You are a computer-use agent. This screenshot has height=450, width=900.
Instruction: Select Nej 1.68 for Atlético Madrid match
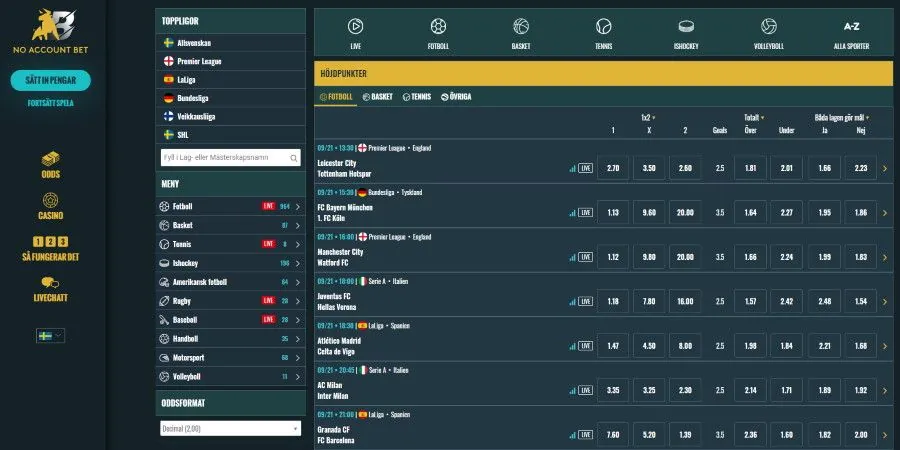pyautogui.click(x=860, y=346)
